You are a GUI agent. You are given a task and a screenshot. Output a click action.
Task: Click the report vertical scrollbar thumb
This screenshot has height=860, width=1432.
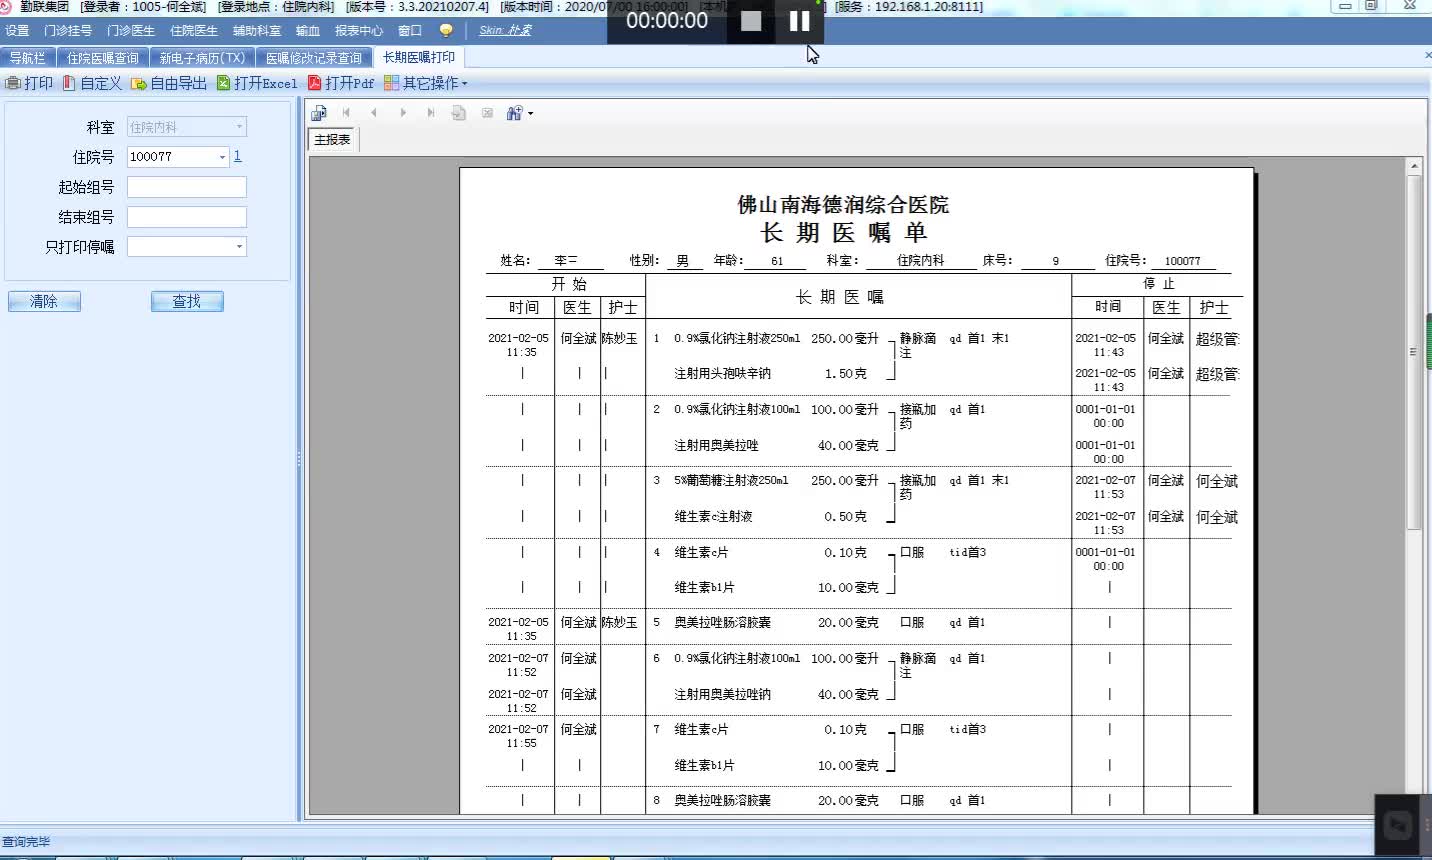pos(1414,352)
